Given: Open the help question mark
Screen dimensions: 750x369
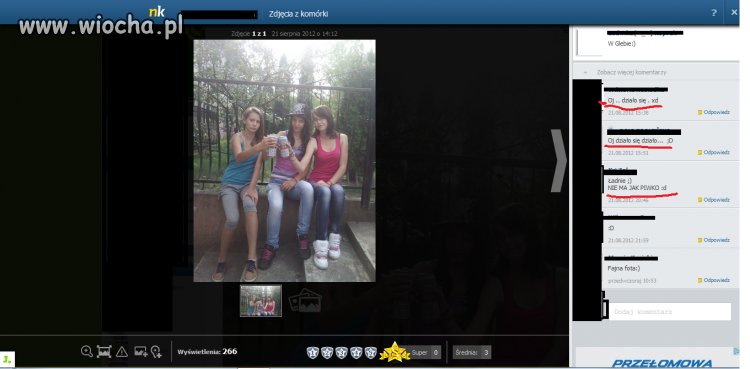Looking at the screenshot, I should (714, 13).
